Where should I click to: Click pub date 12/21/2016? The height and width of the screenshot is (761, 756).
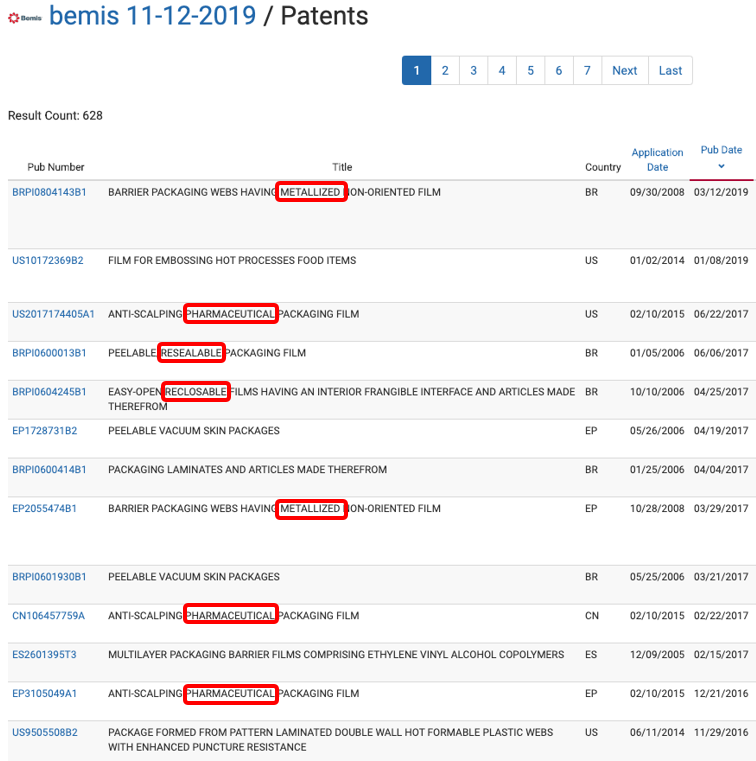point(721,694)
